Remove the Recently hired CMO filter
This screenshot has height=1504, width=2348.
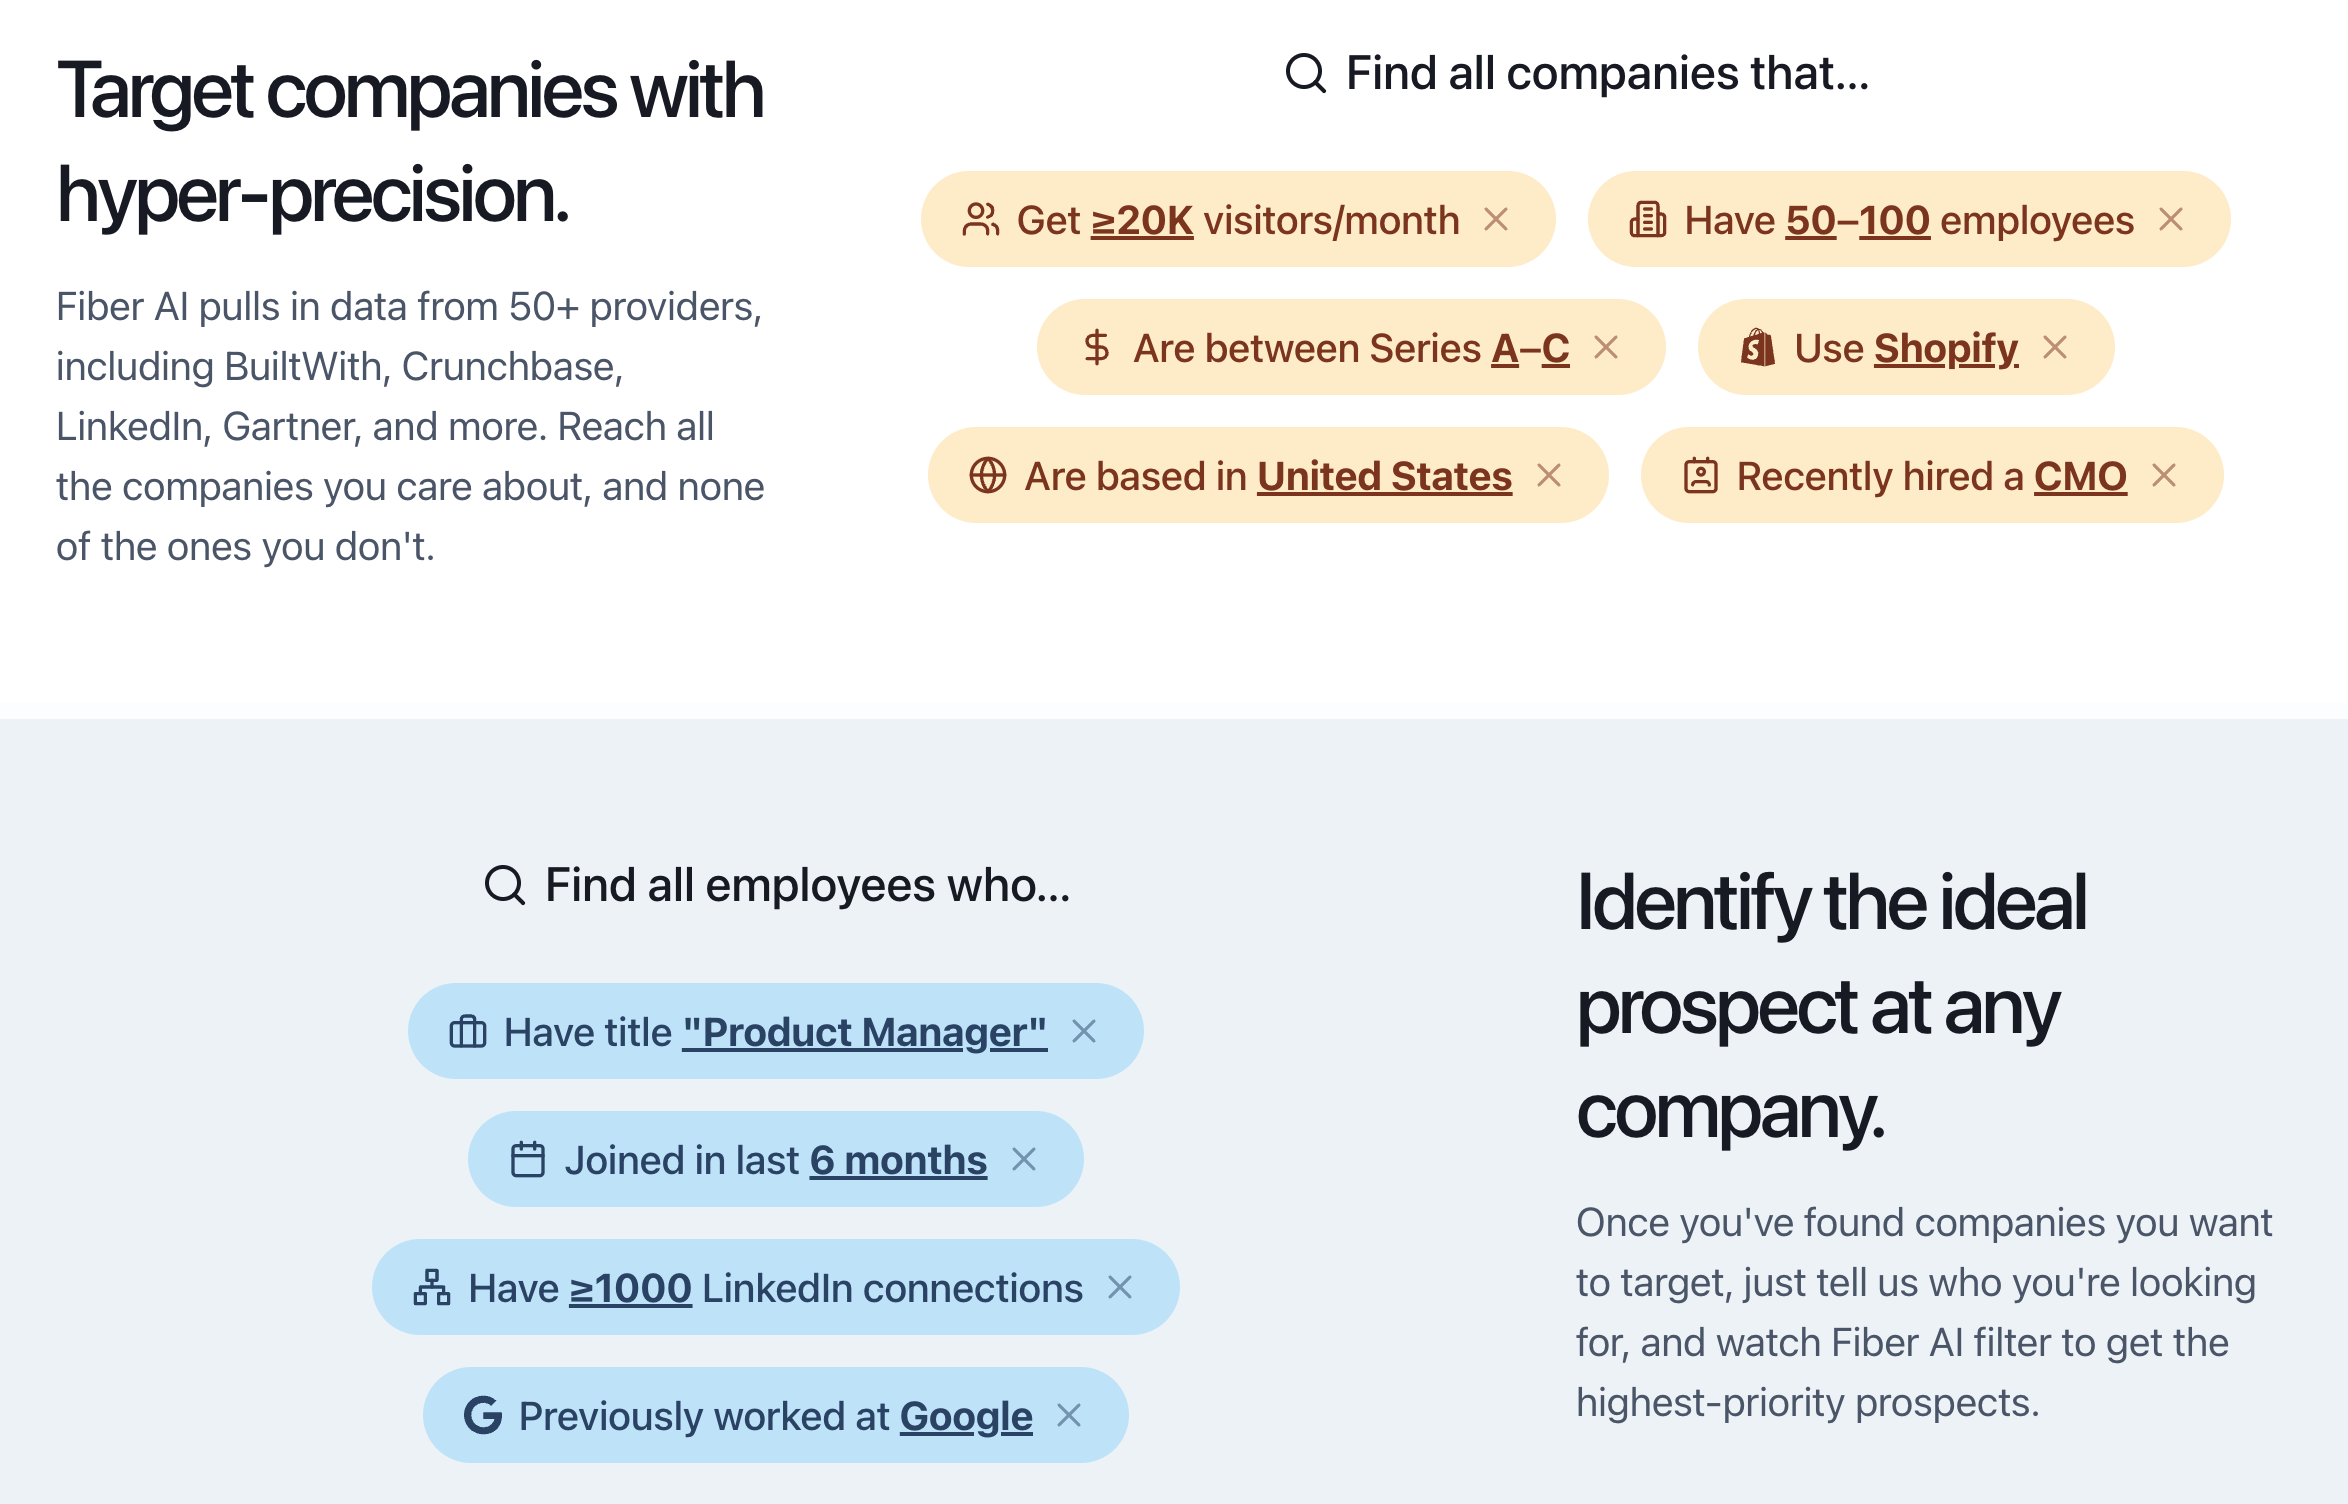click(x=2164, y=476)
